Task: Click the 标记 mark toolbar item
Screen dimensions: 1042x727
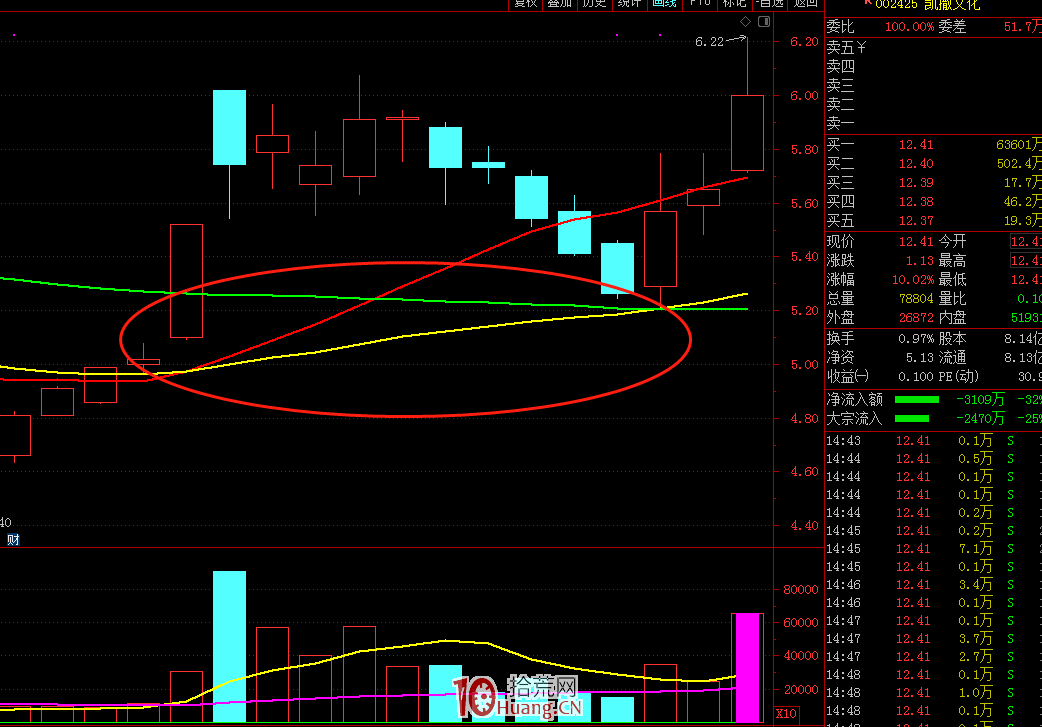Action: (734, 4)
